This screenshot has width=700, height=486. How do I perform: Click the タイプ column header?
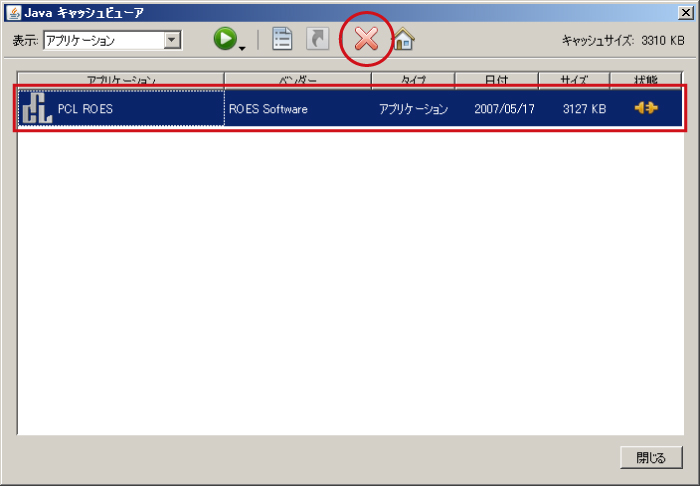click(413, 78)
